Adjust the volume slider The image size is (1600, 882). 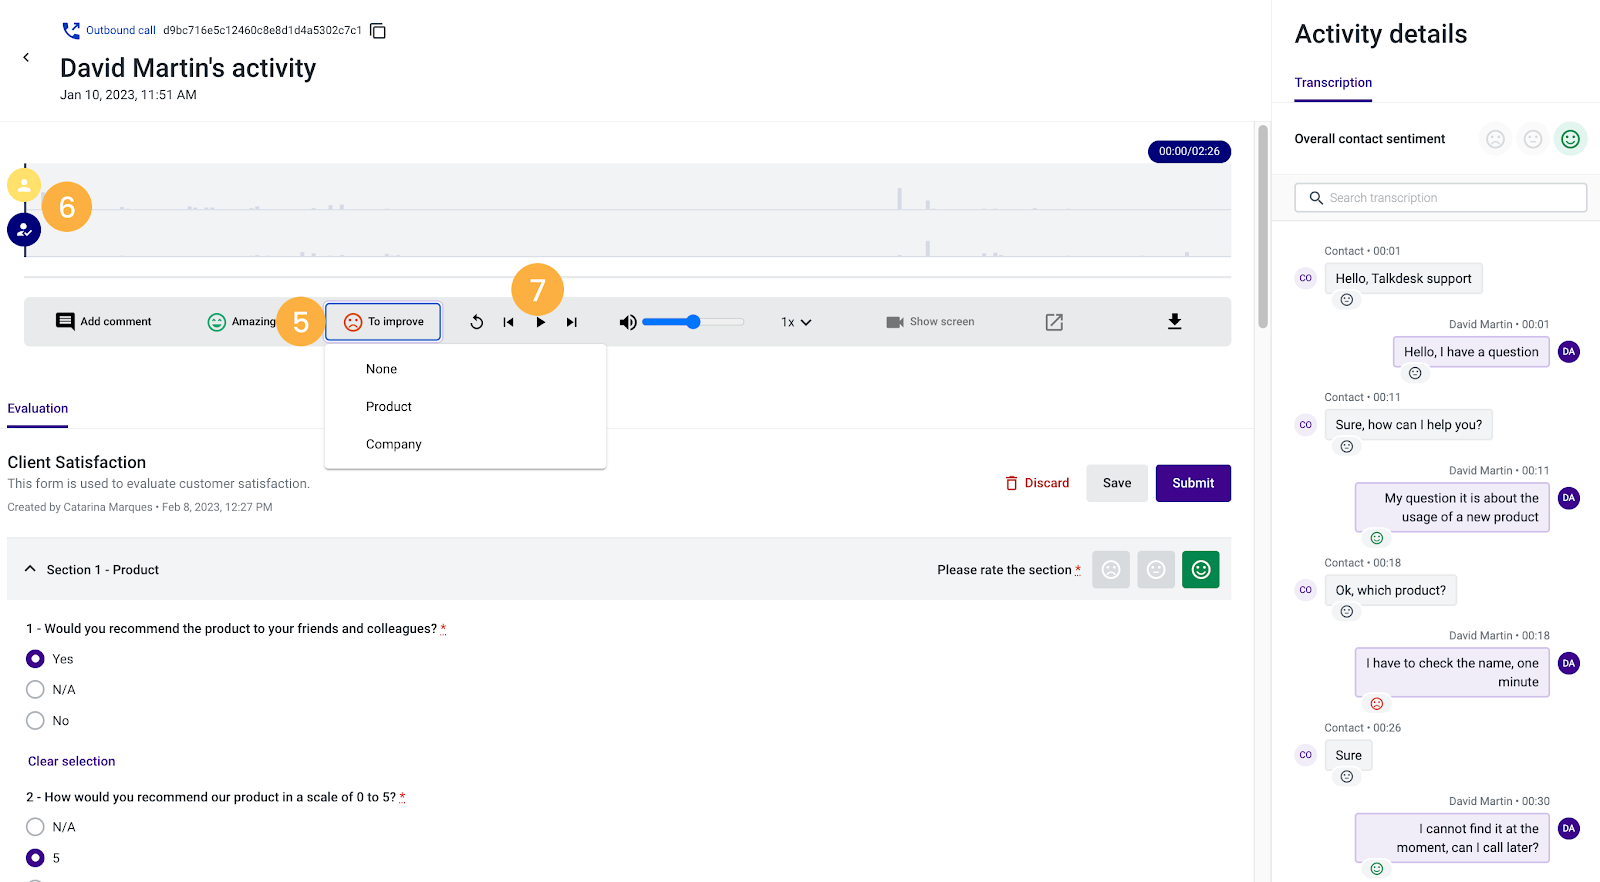693,322
